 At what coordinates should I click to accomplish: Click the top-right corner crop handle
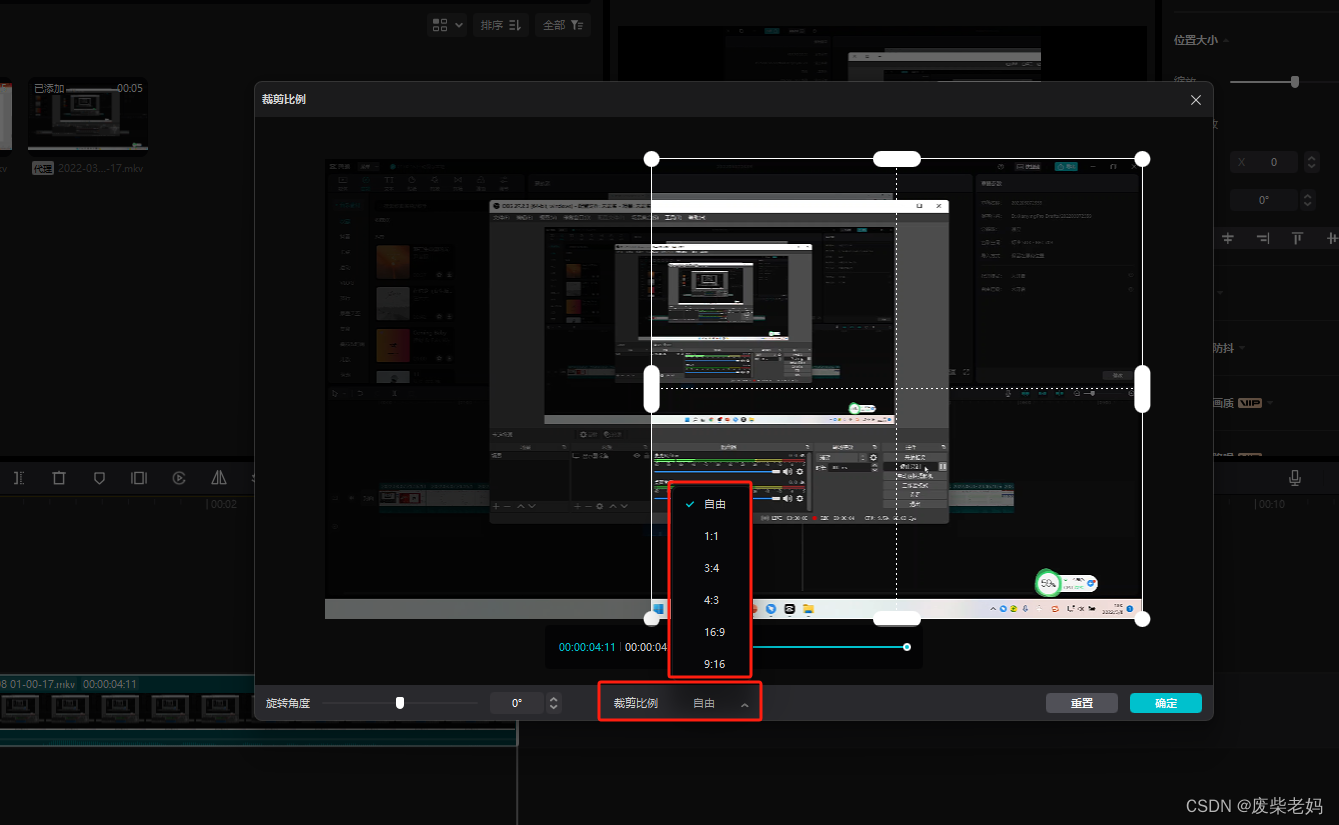(1142, 159)
